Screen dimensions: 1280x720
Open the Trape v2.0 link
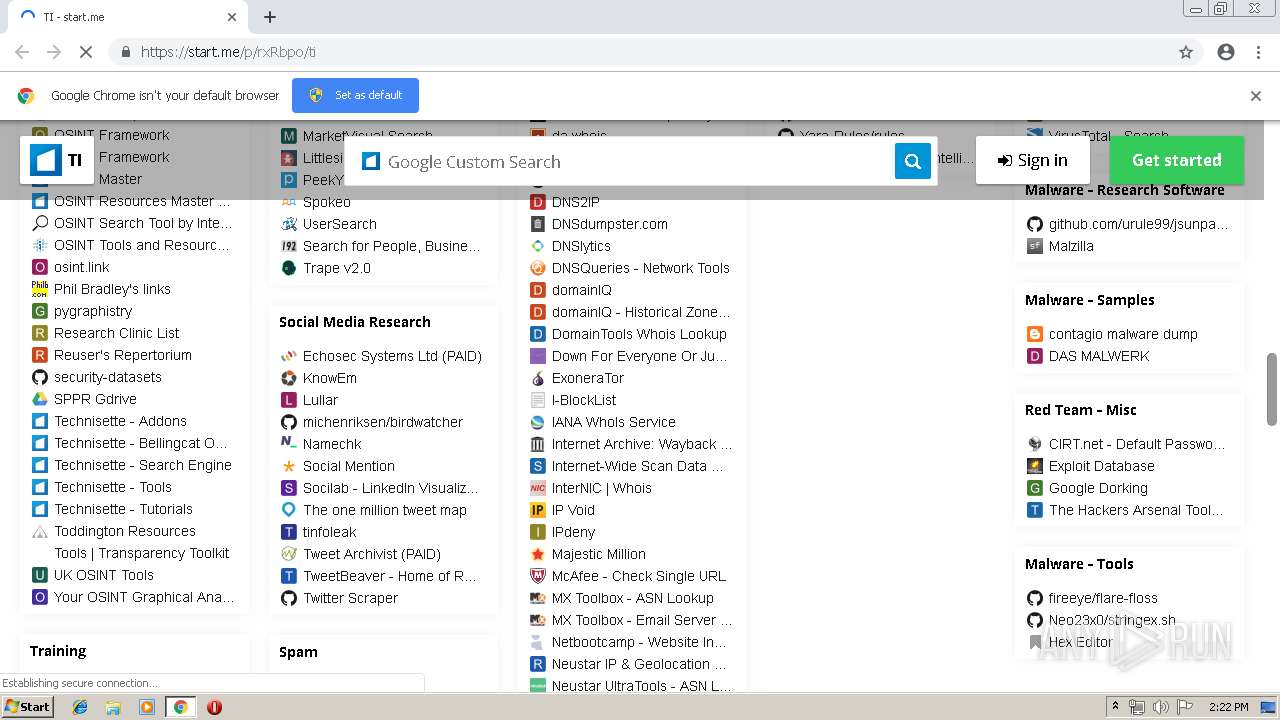click(x=337, y=268)
